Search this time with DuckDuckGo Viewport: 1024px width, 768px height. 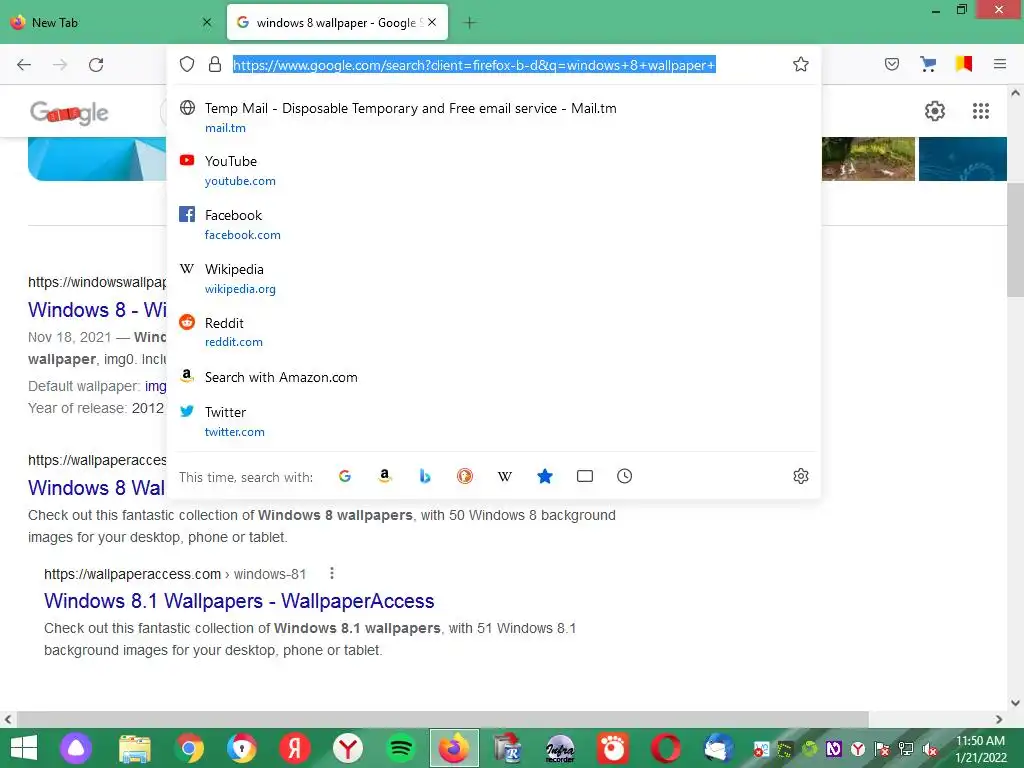[x=464, y=476]
